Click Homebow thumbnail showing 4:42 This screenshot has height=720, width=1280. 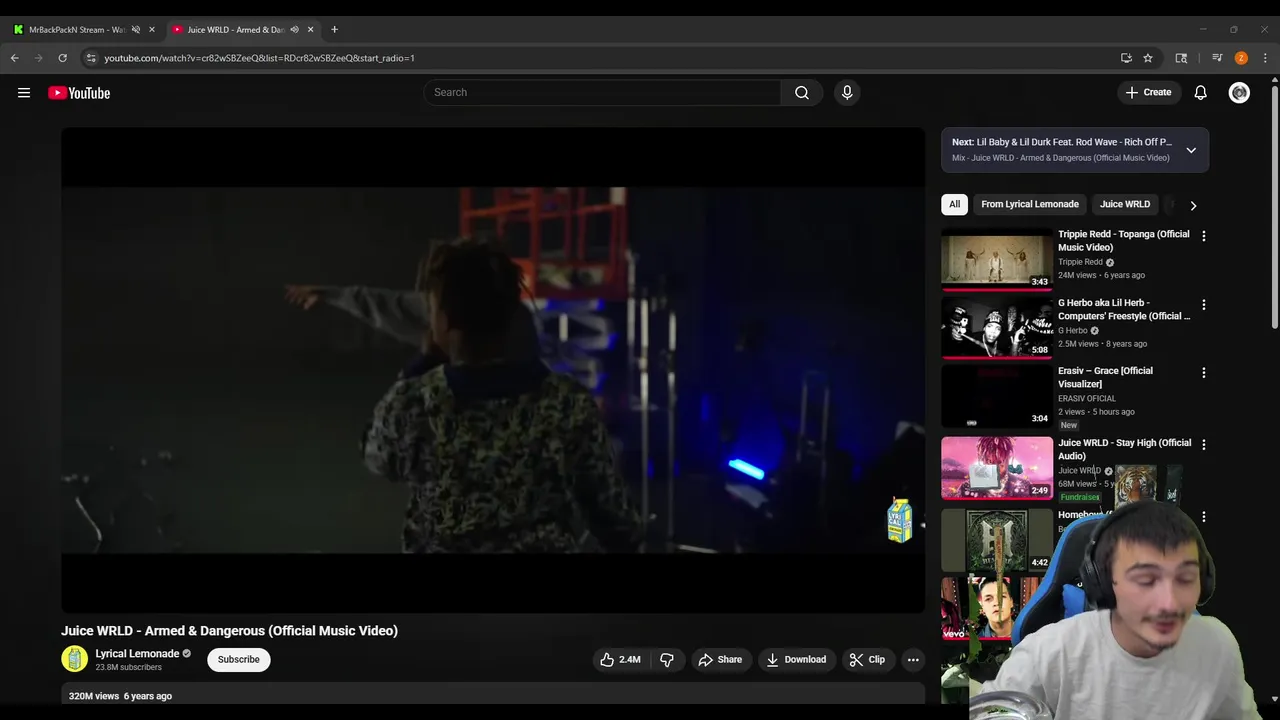[x=997, y=540]
